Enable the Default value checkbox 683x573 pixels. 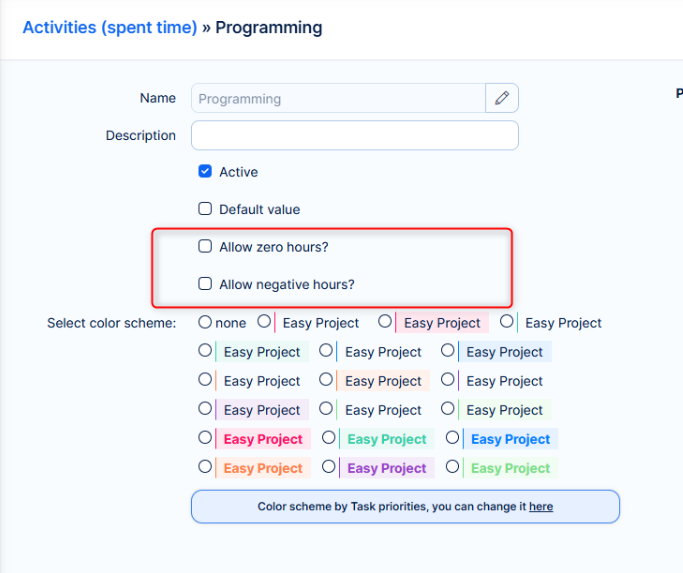click(x=205, y=209)
